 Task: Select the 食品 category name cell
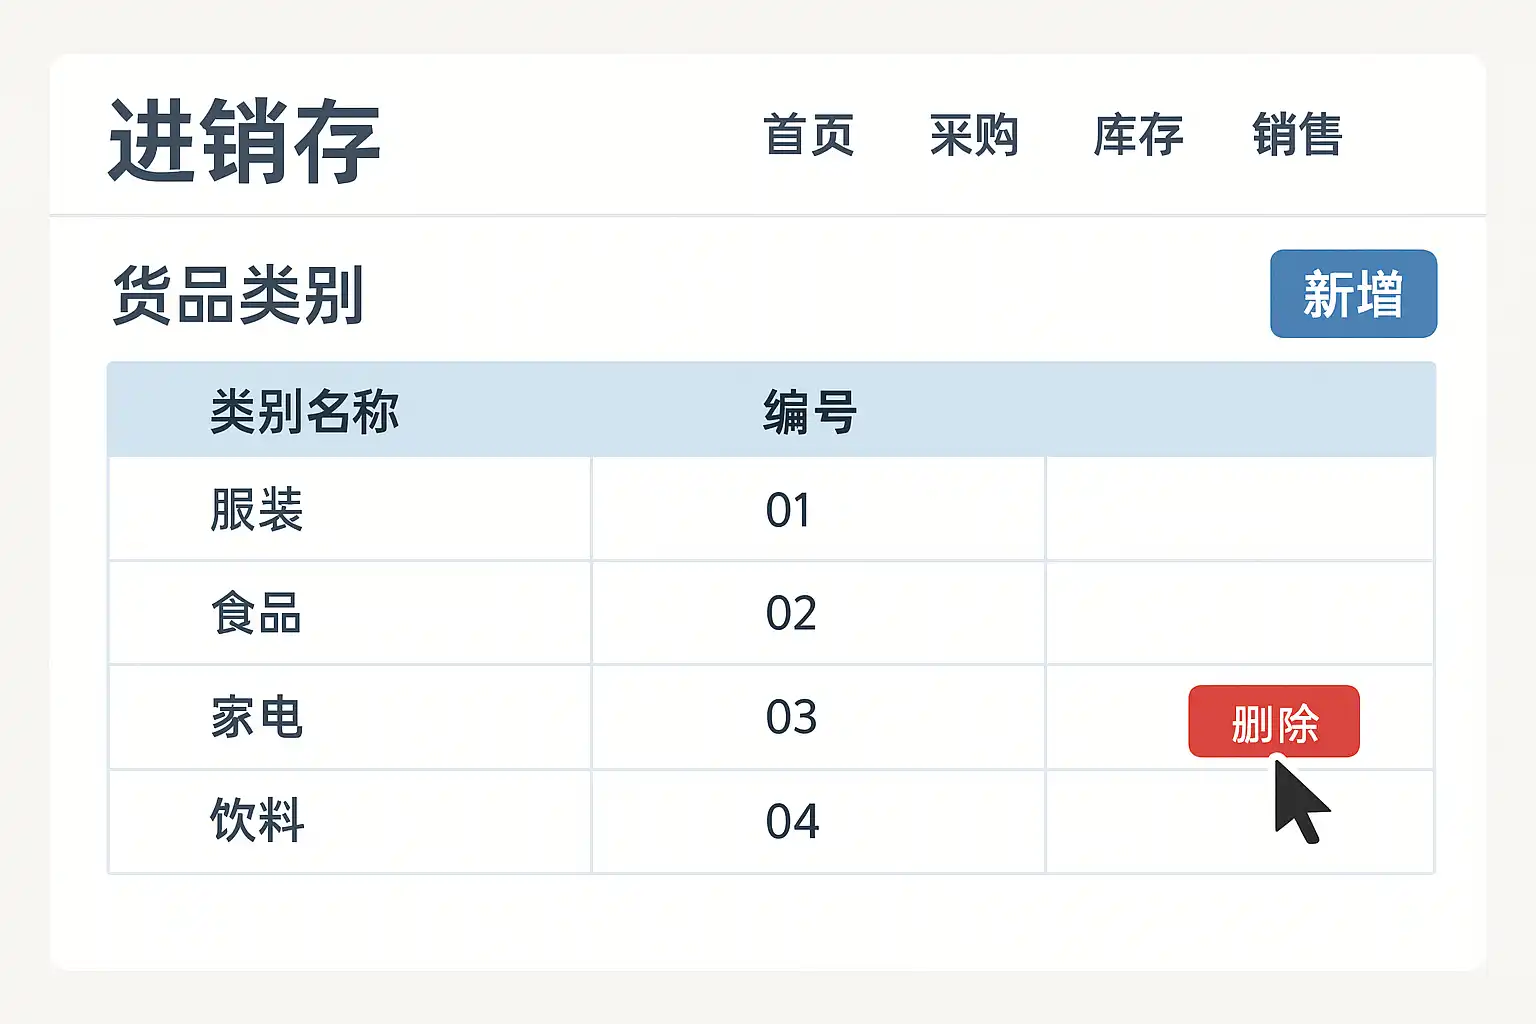[x=257, y=613]
